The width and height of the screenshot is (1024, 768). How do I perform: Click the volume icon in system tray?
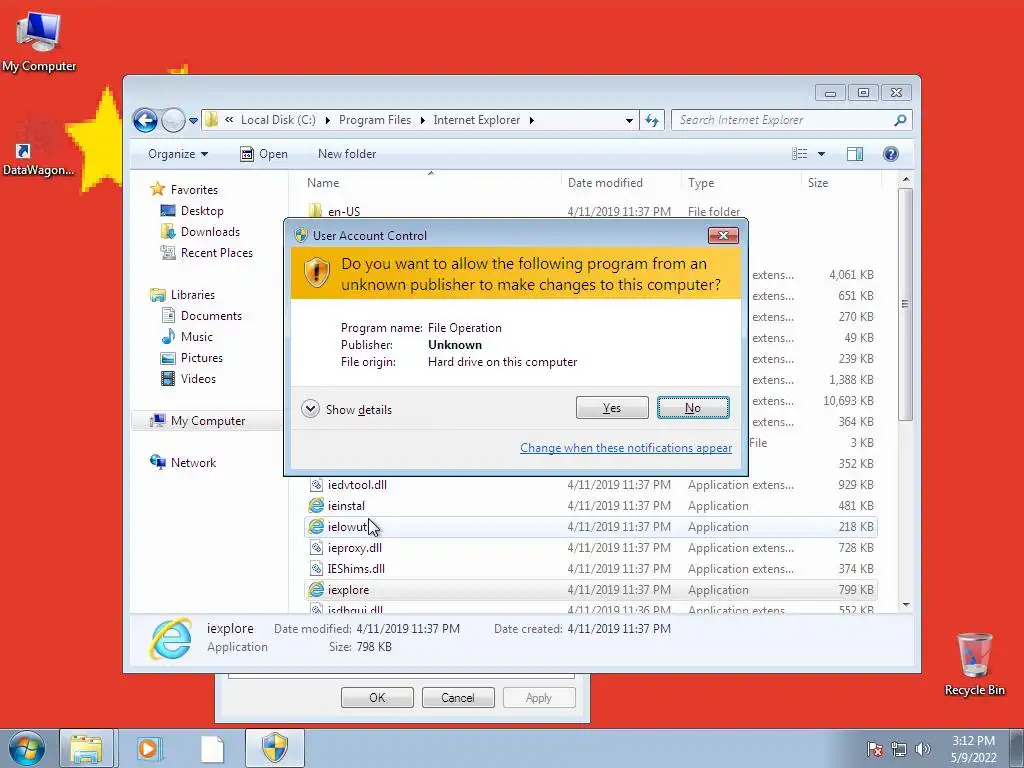[923, 749]
